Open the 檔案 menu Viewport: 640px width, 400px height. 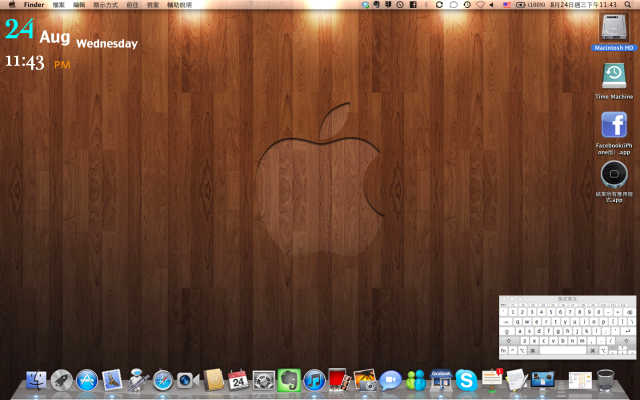pos(59,5)
